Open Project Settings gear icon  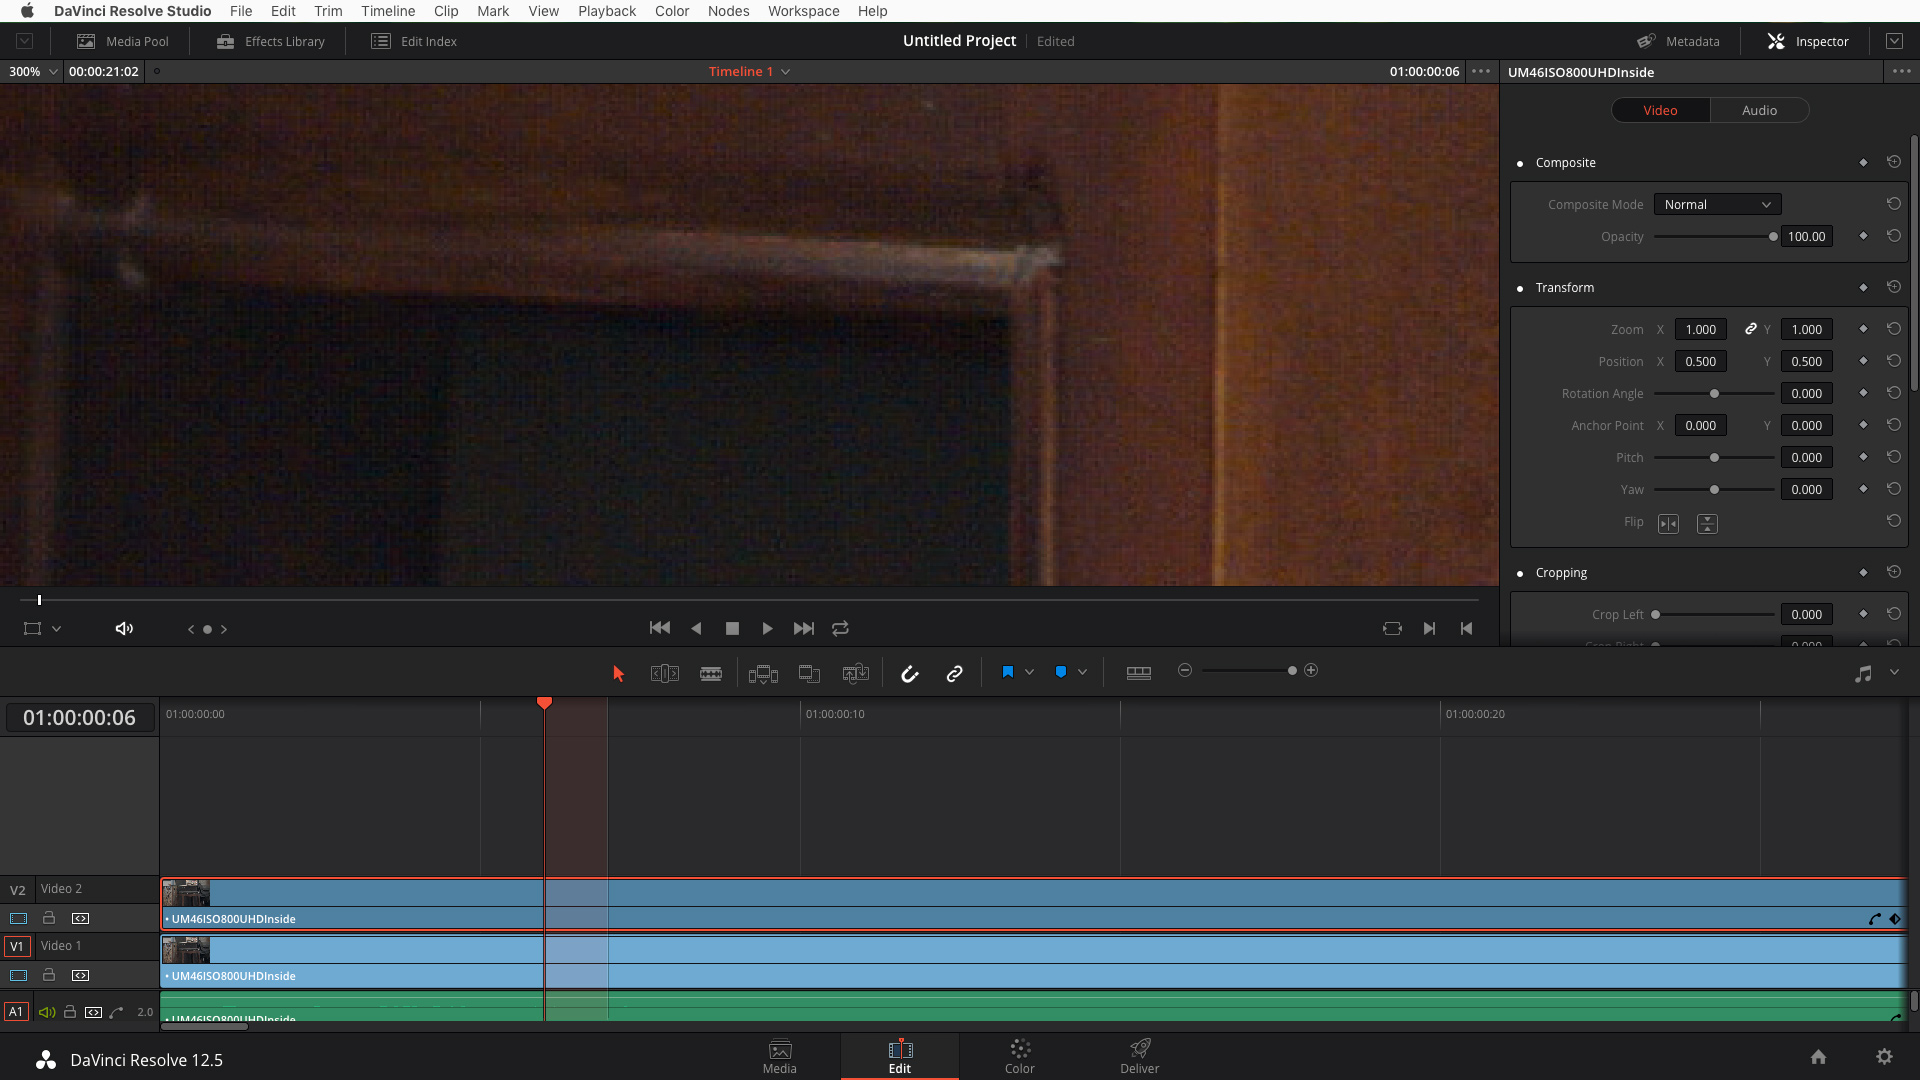pyautogui.click(x=1884, y=1057)
